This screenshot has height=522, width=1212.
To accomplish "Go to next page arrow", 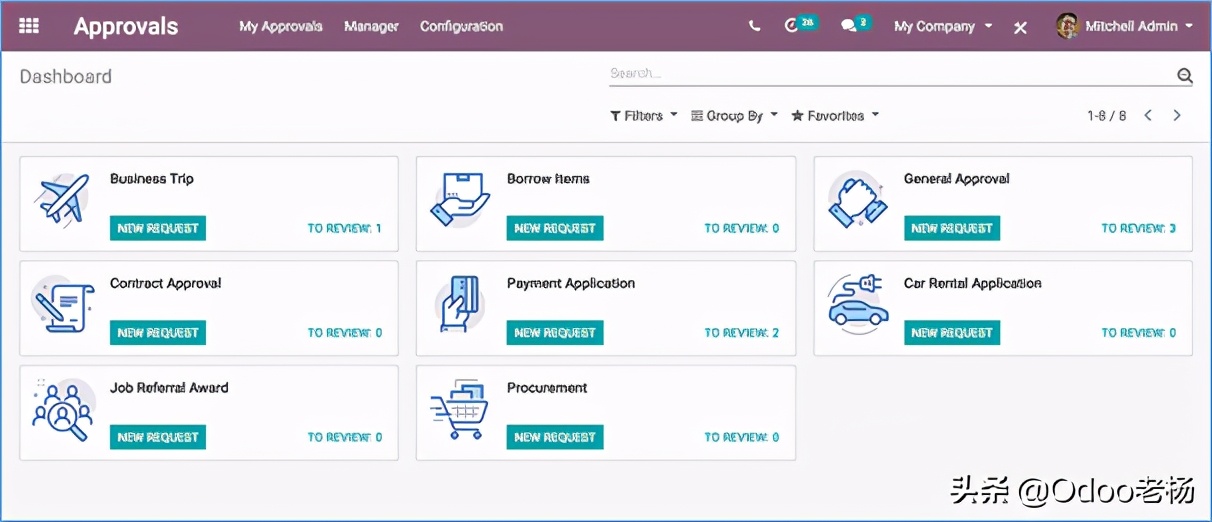I will coord(1177,116).
